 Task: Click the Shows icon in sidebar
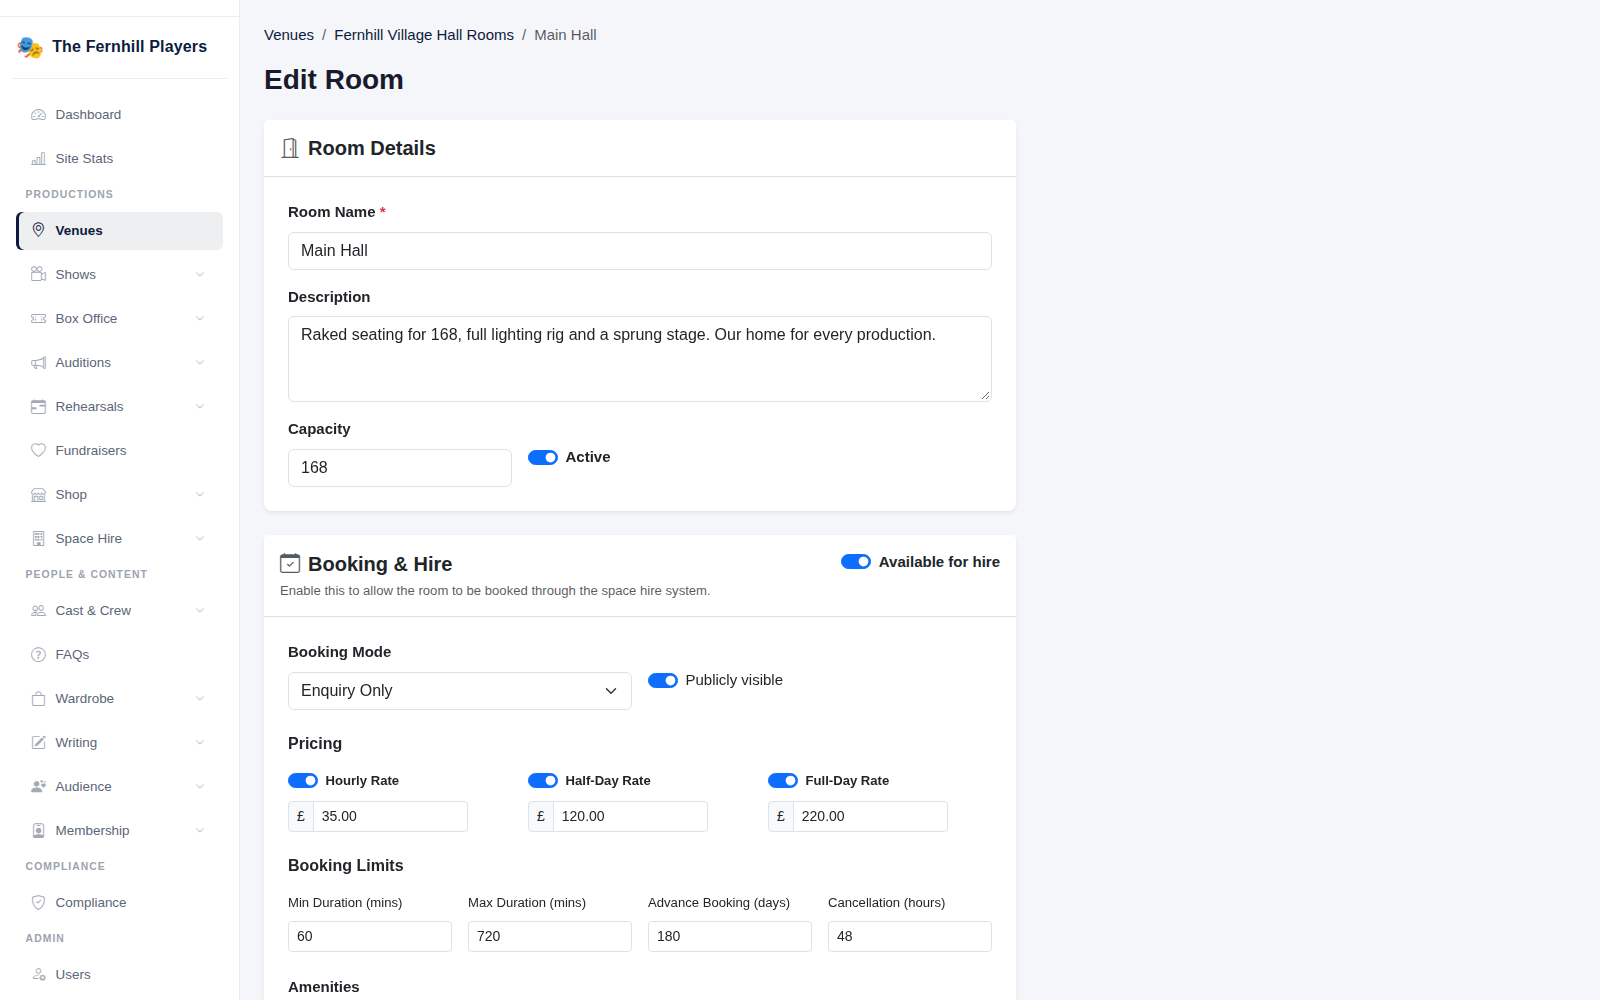click(x=38, y=274)
